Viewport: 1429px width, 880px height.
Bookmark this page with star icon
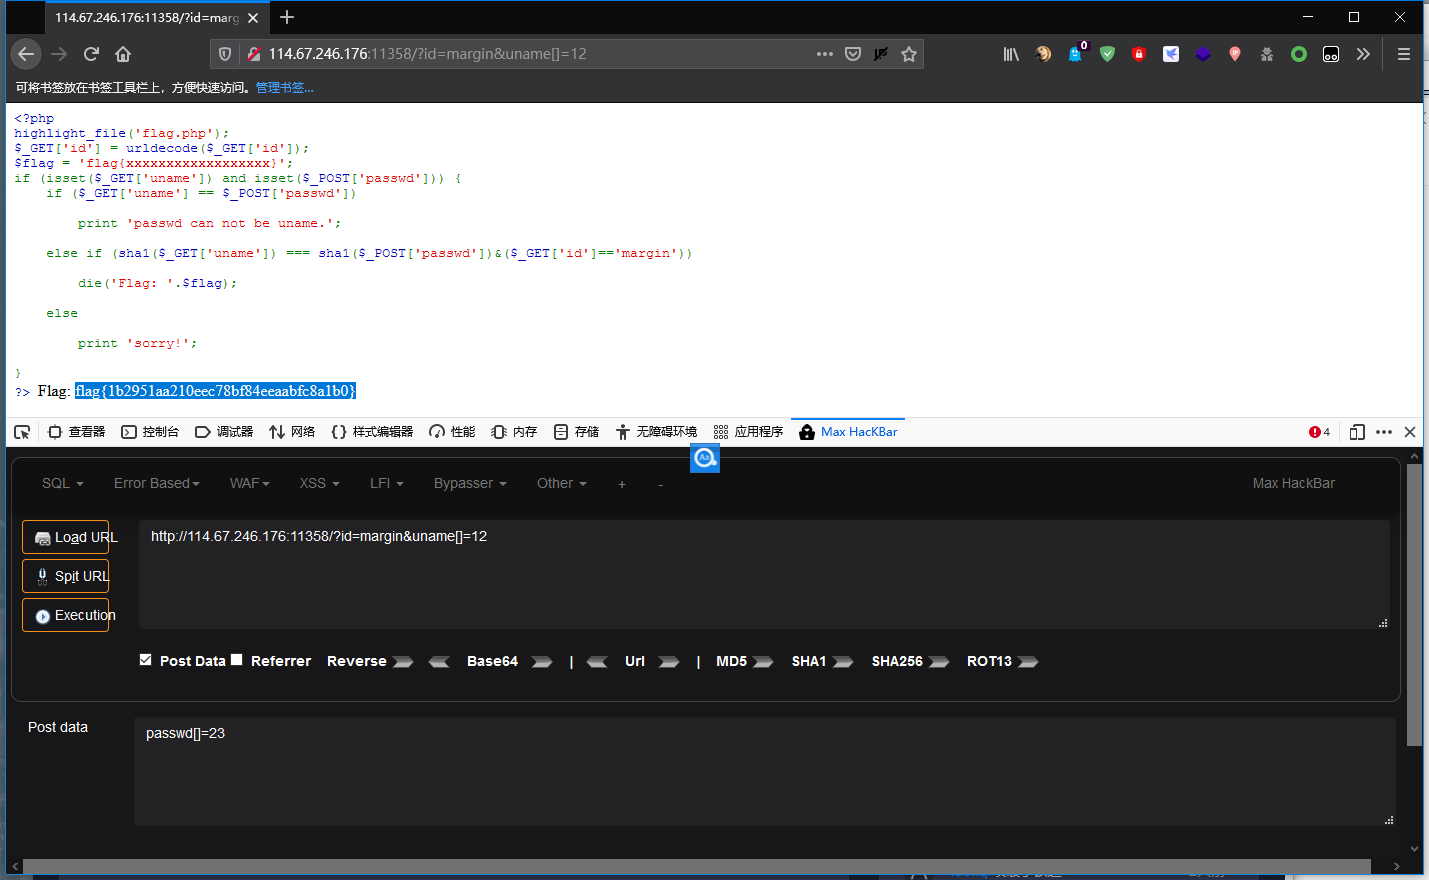pos(909,54)
